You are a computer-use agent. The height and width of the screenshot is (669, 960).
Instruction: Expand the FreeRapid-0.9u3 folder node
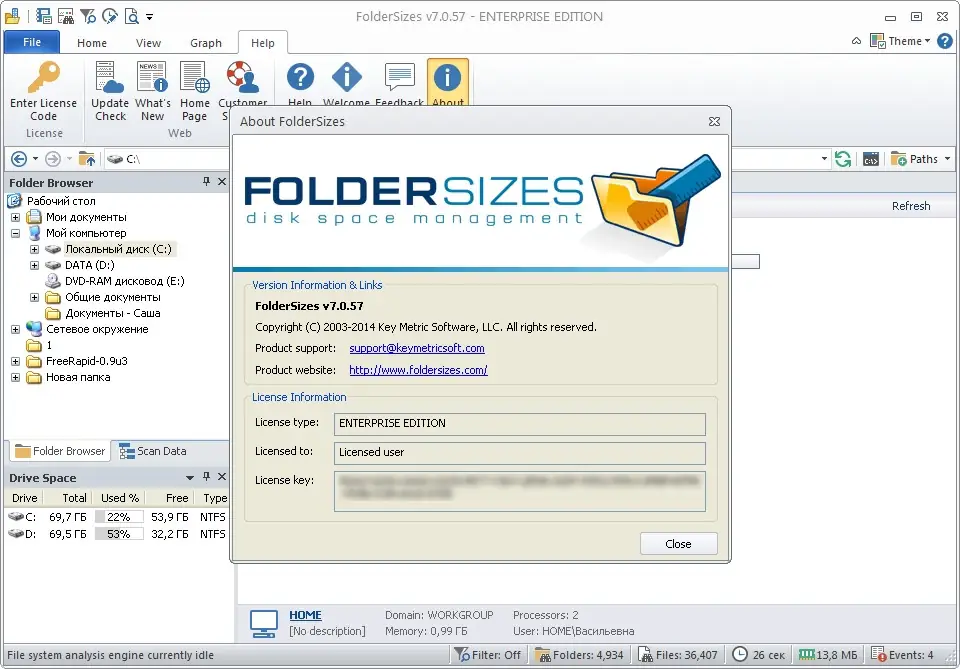(x=15, y=361)
